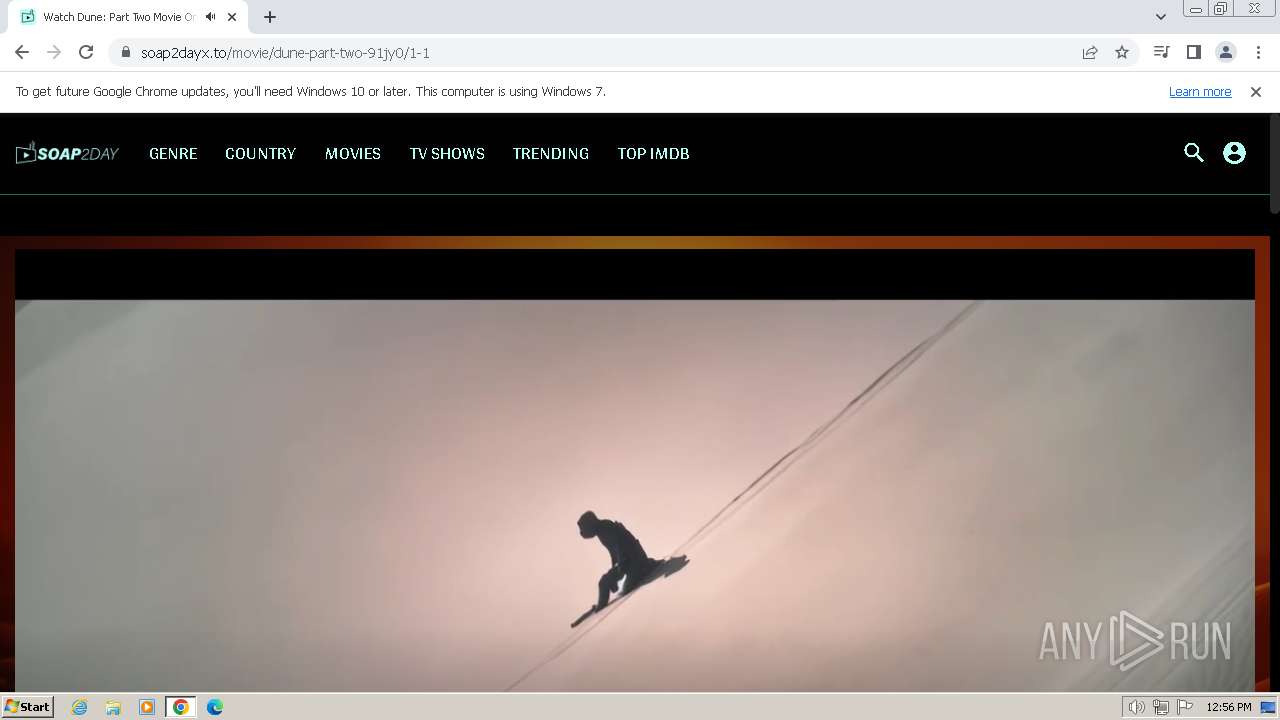Screen dimensions: 1280x720
Task: Go to the Soap2Day home logo
Action: coord(67,153)
